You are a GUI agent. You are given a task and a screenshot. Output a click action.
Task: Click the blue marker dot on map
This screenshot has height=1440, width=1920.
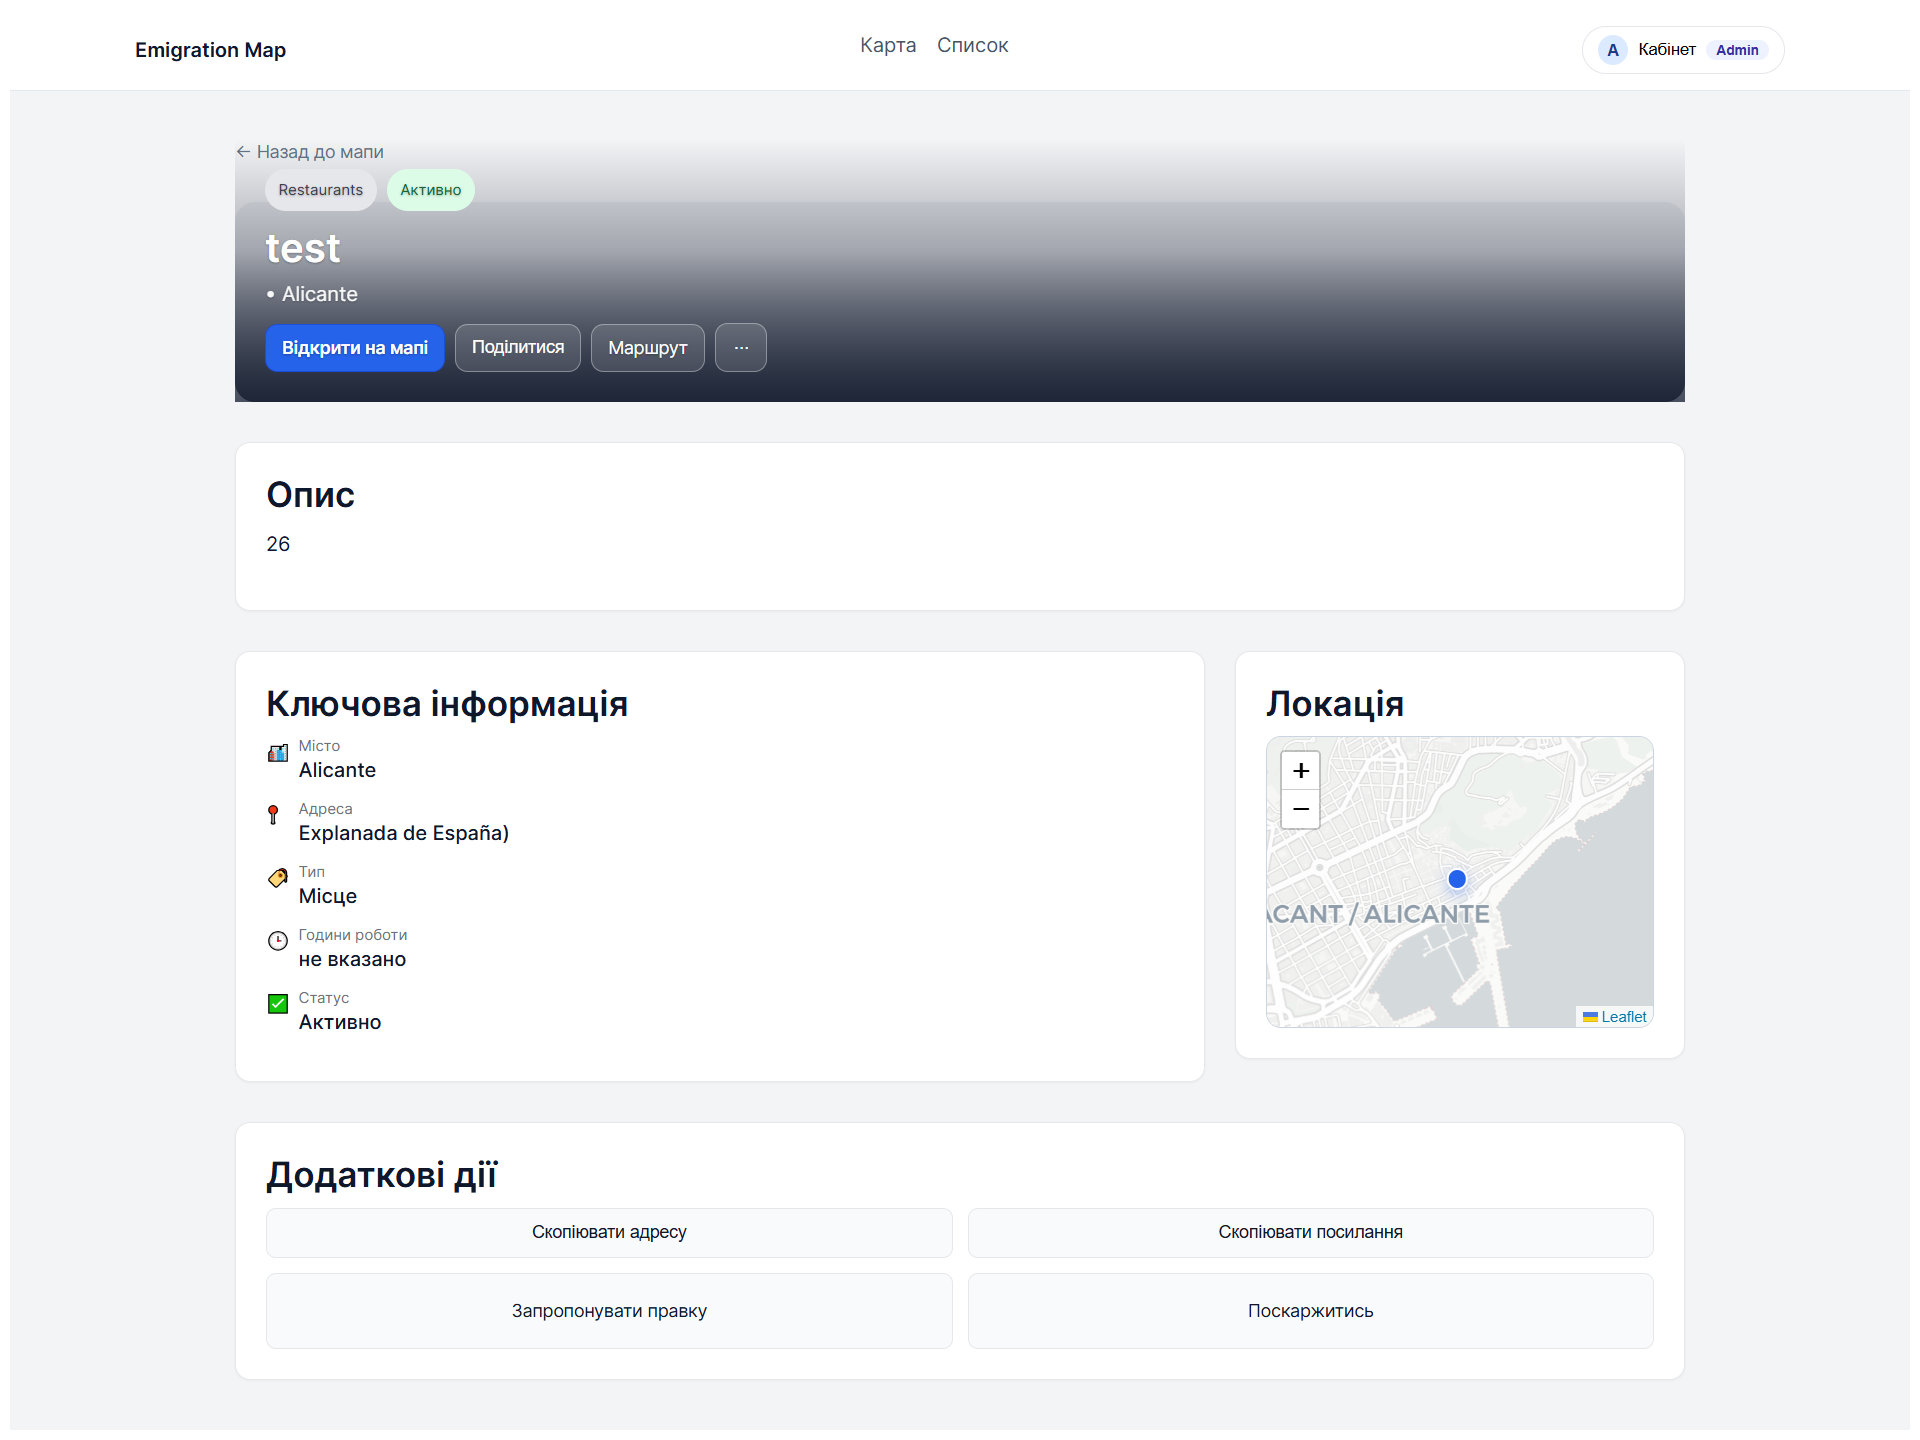point(1456,879)
